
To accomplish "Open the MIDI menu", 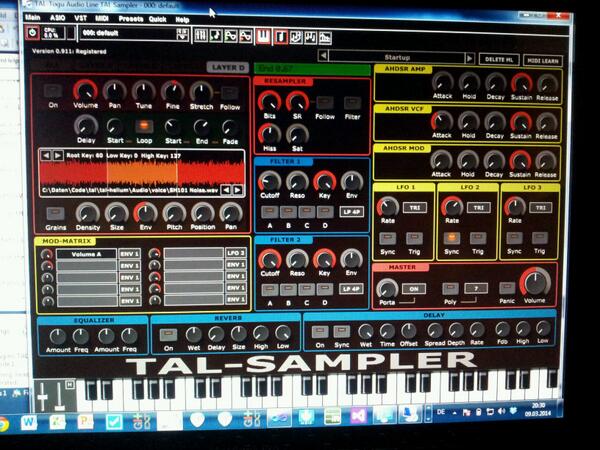I will [102, 18].
